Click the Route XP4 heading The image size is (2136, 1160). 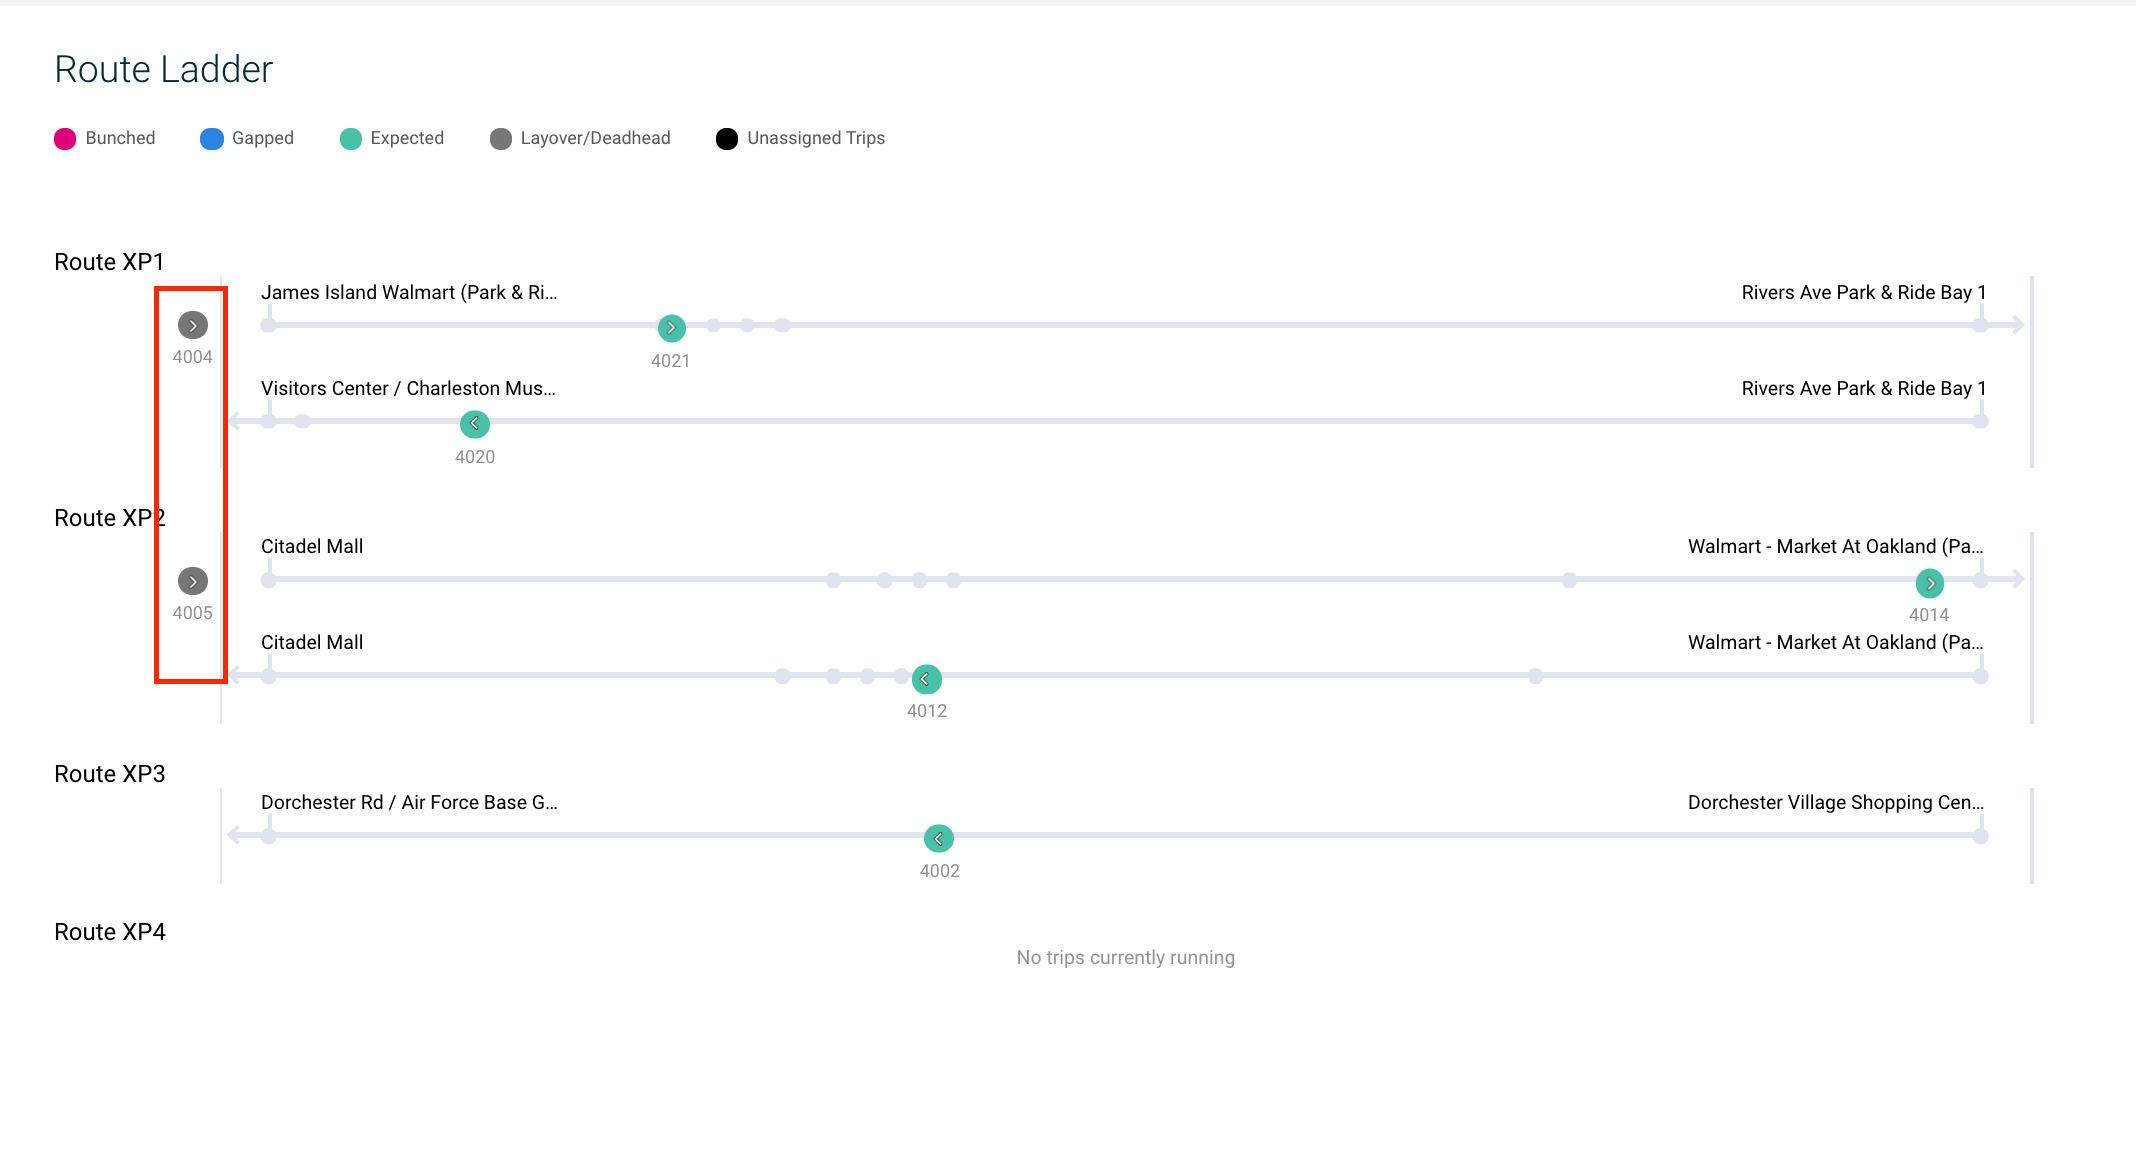(109, 932)
